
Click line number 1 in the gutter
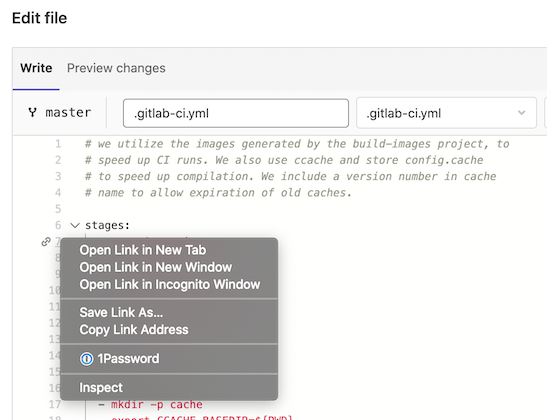(x=58, y=144)
